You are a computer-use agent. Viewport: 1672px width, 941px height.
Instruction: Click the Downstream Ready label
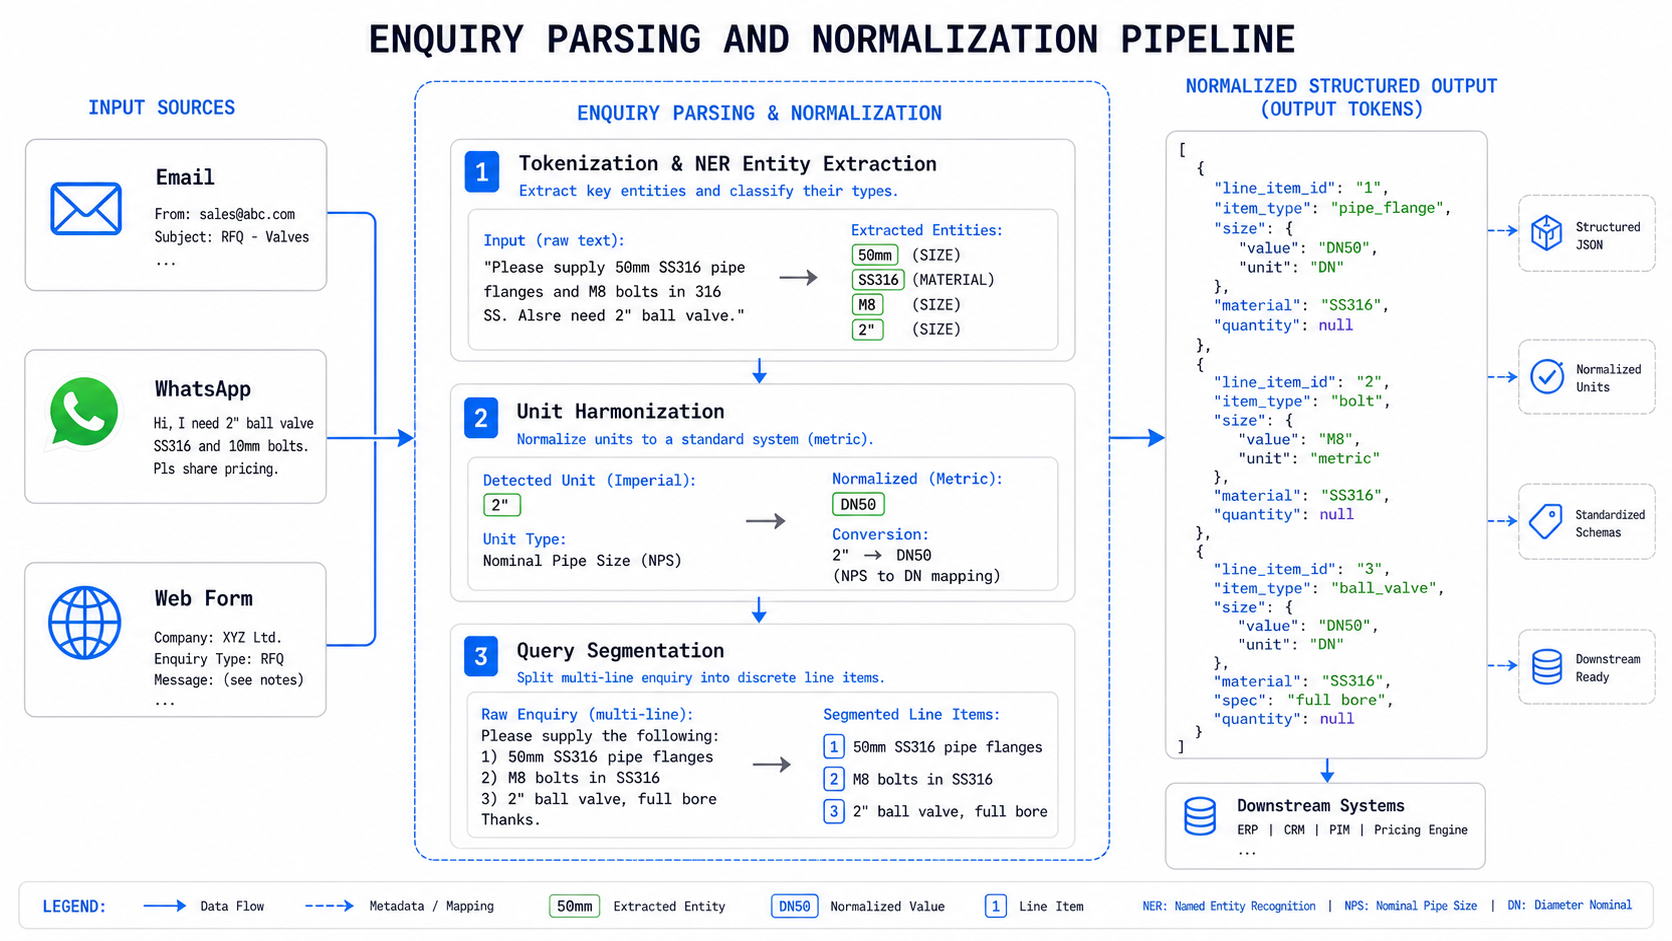click(x=1608, y=668)
